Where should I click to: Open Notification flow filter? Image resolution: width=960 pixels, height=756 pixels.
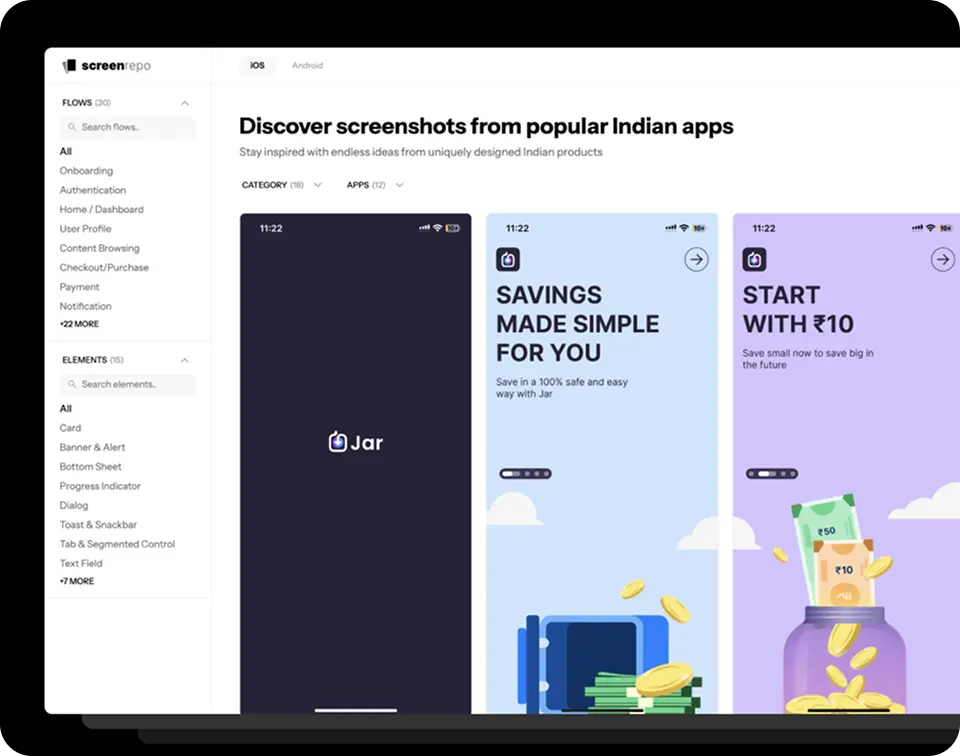[x=85, y=306]
